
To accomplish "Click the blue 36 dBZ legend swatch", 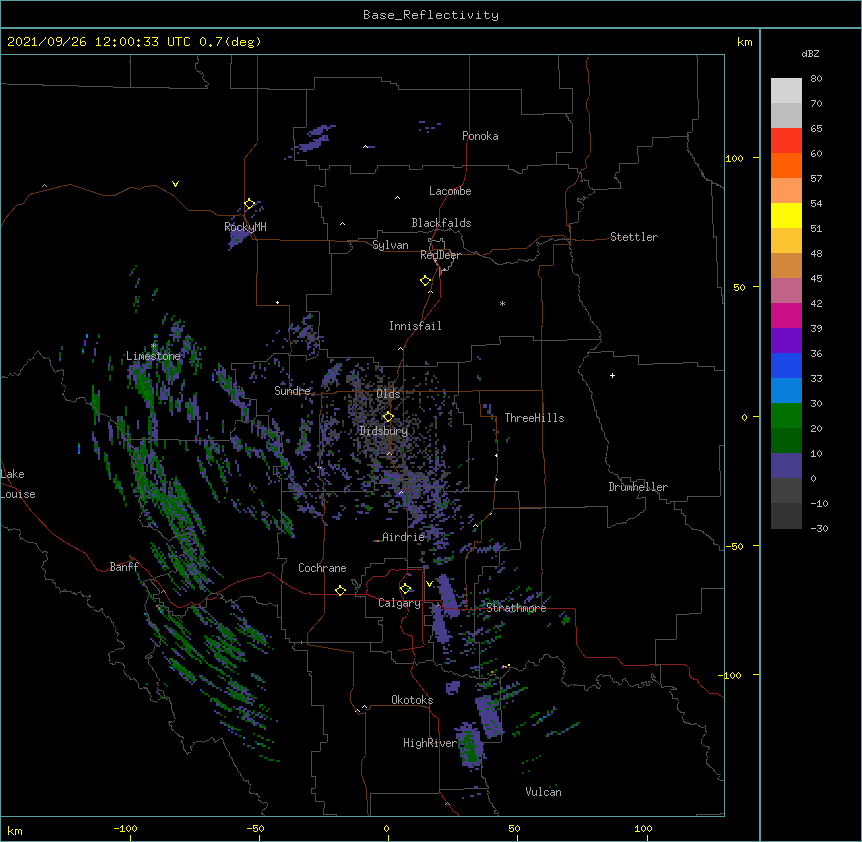I will tap(786, 365).
